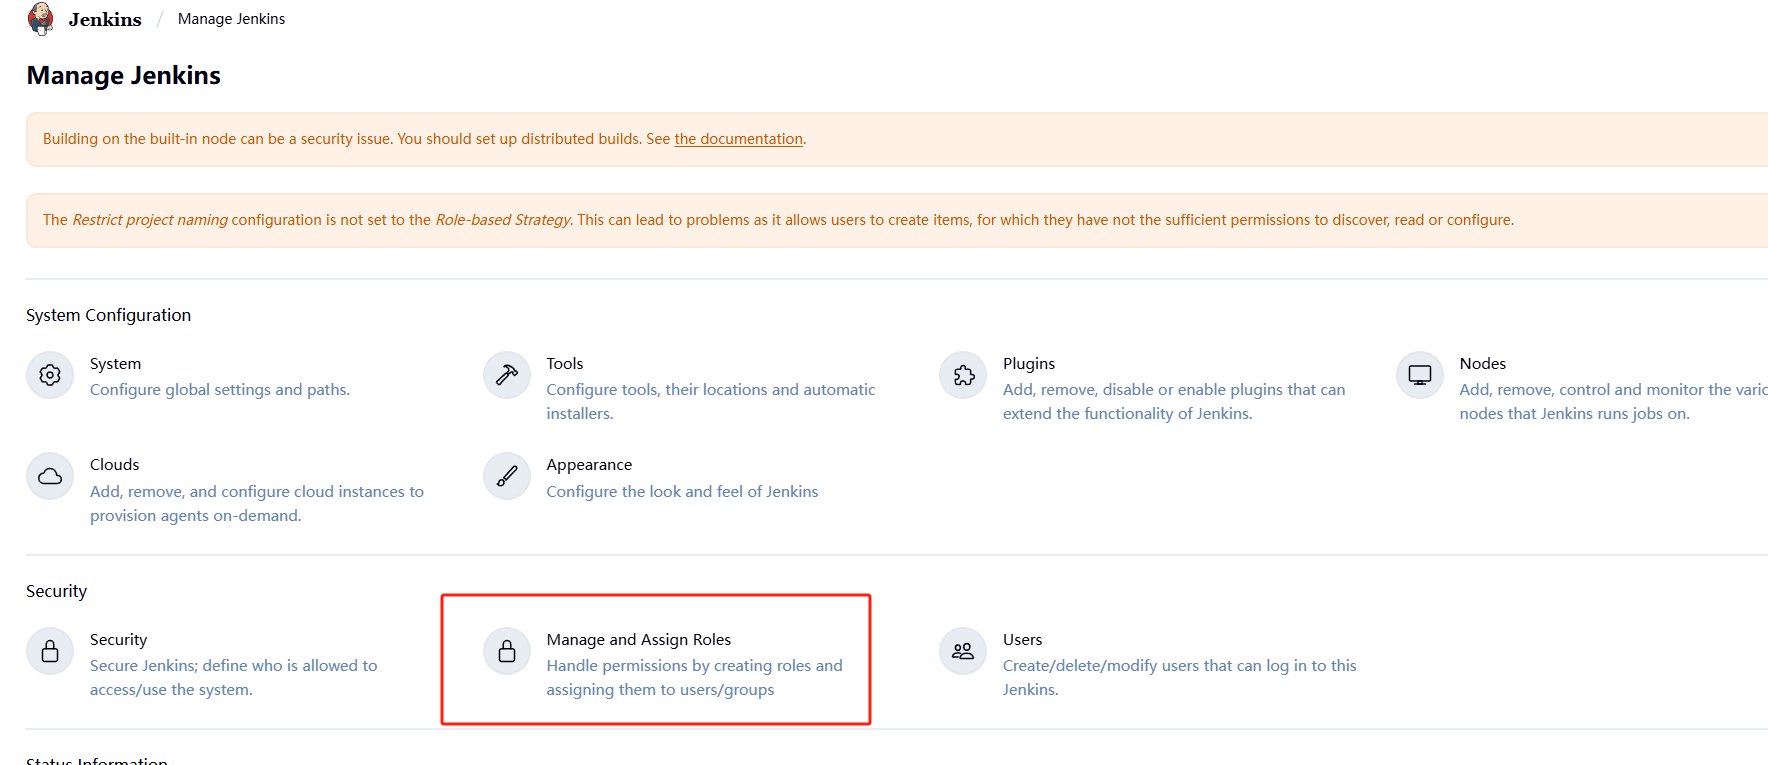Click the Jenkins butler logo icon
Viewport: 1768px width, 765px height.
pos(41,19)
